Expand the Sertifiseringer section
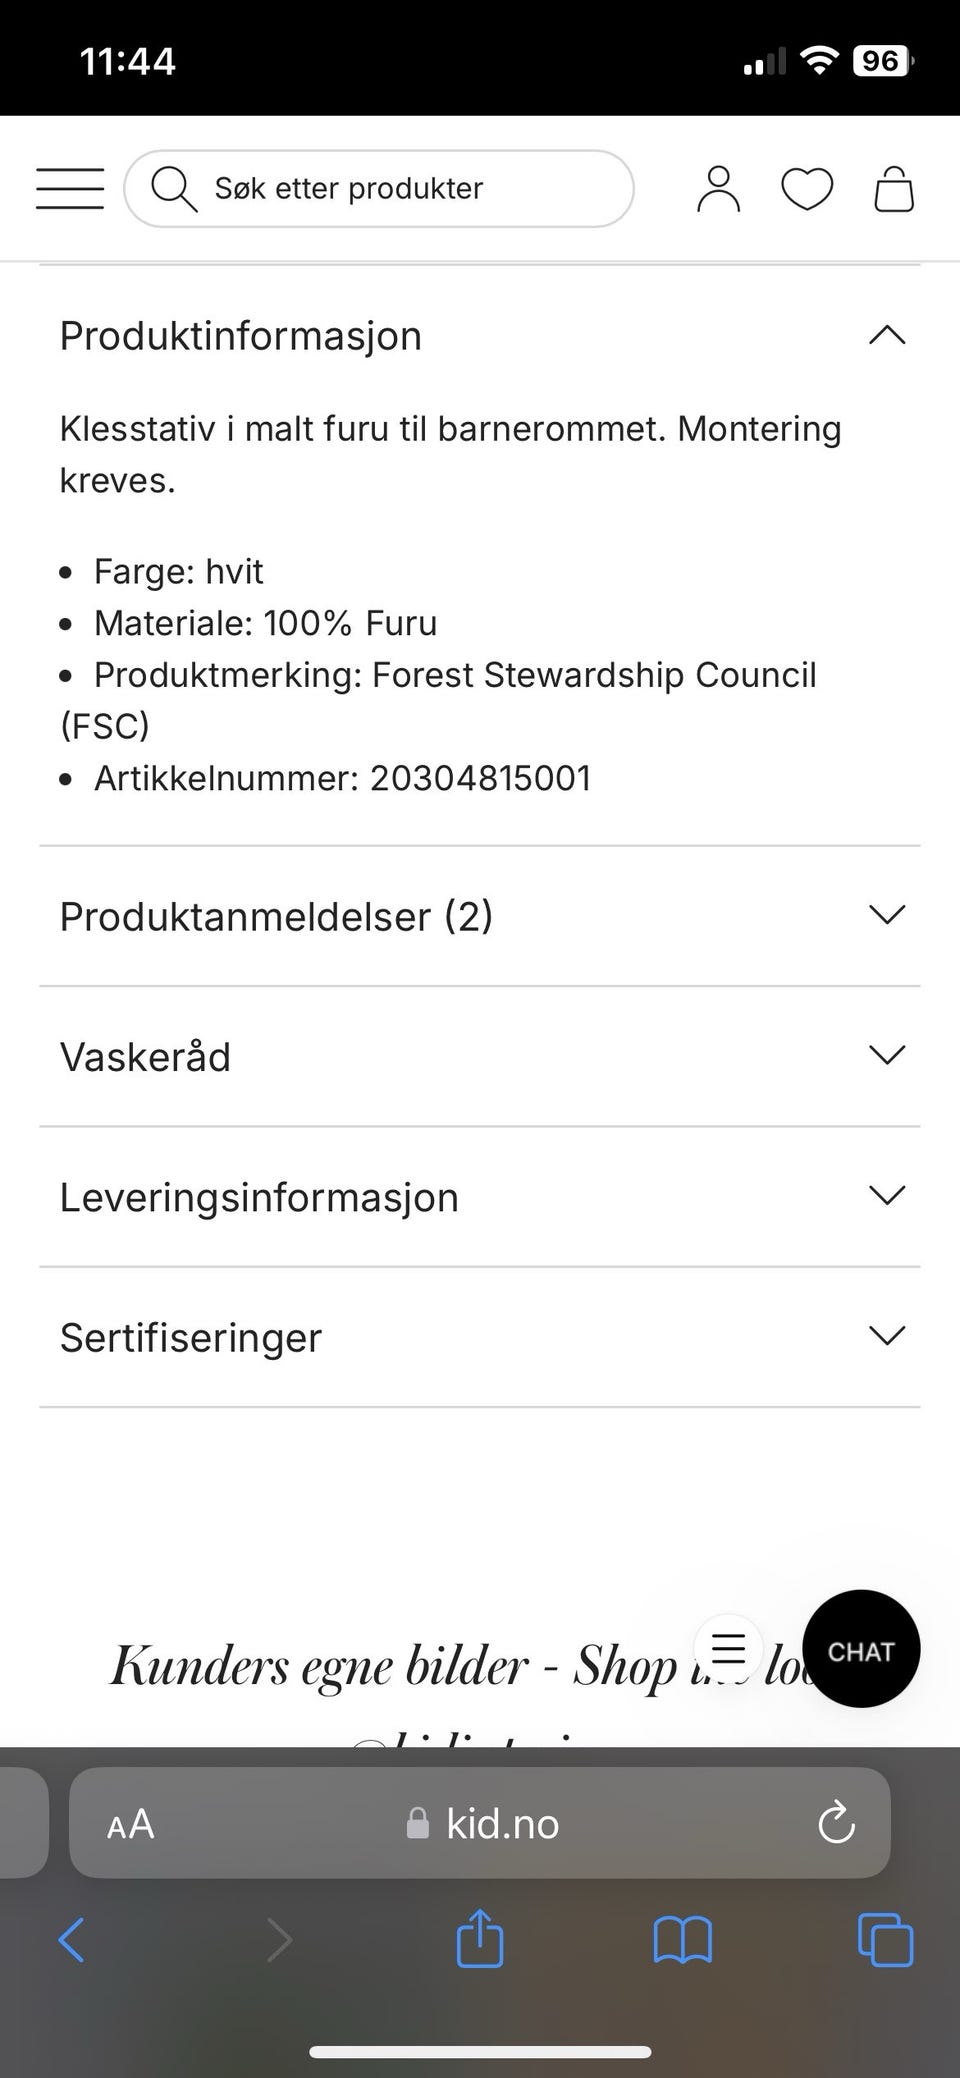The height and width of the screenshot is (2078, 960). tap(480, 1337)
